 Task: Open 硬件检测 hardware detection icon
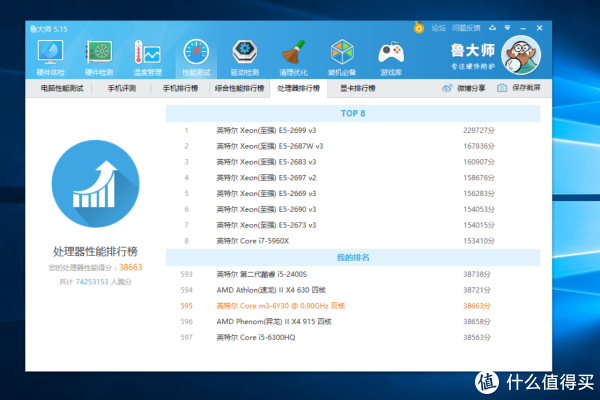(99, 57)
